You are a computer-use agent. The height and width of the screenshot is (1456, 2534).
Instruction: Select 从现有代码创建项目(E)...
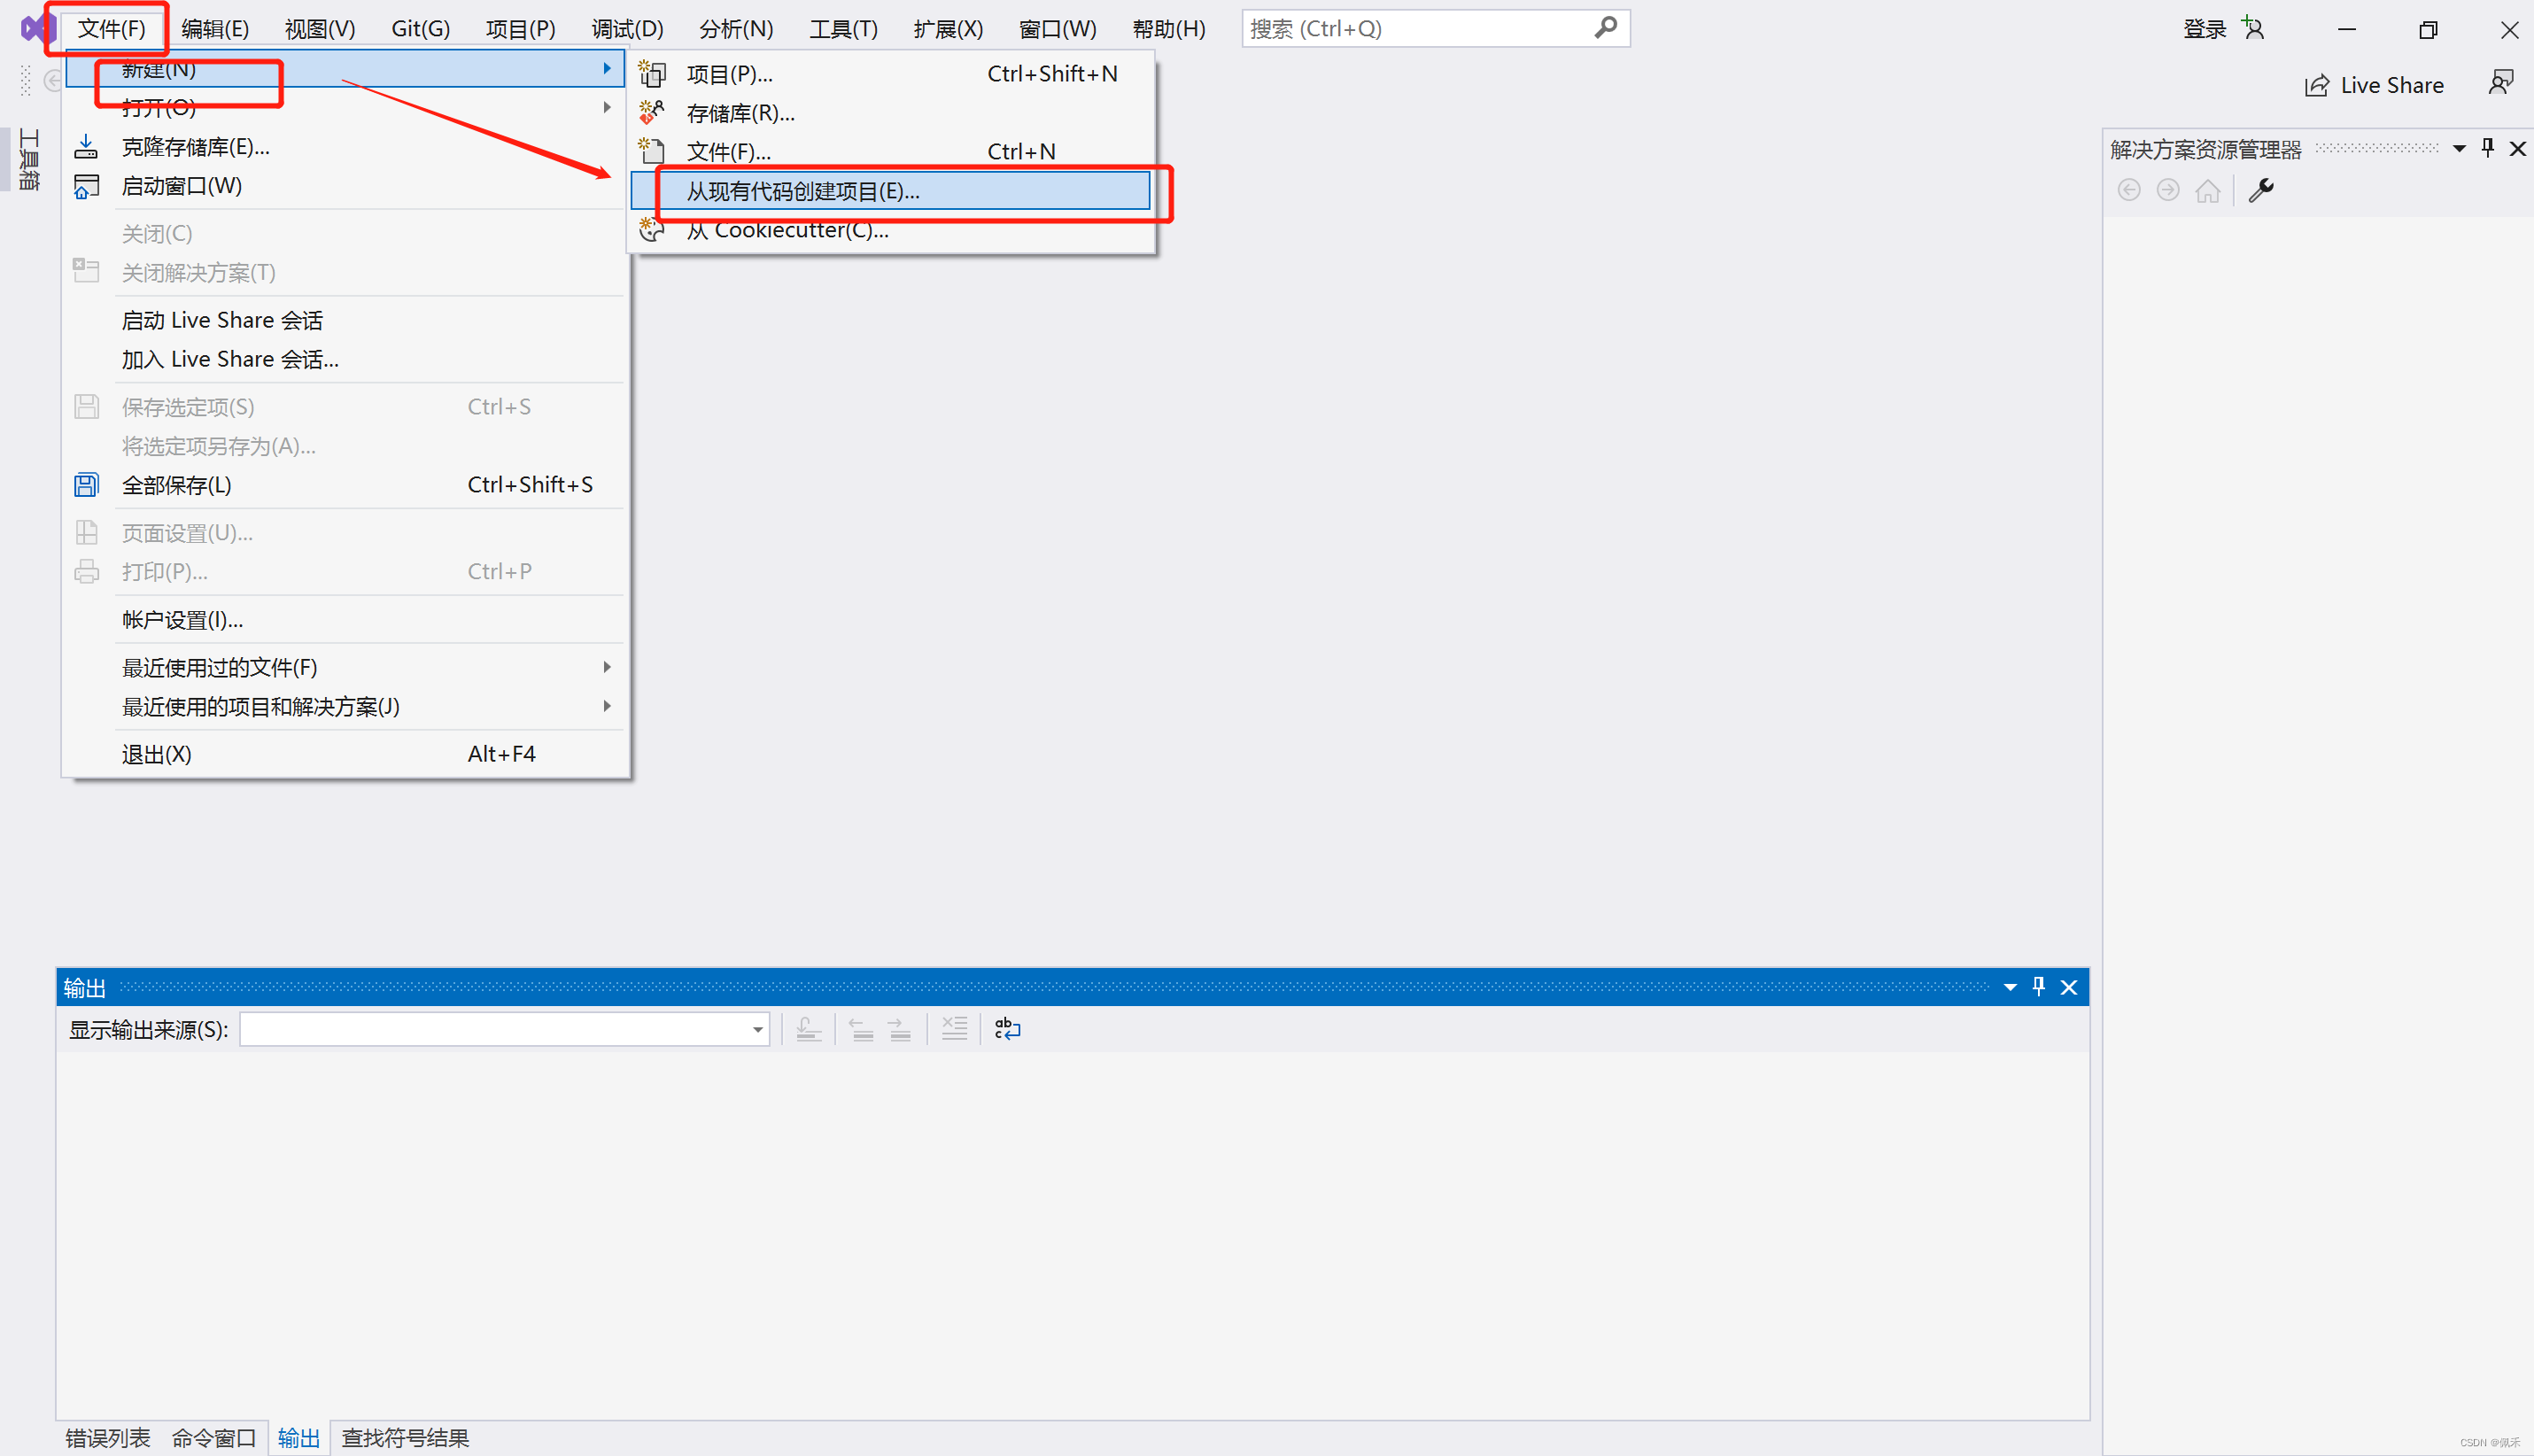(x=890, y=191)
